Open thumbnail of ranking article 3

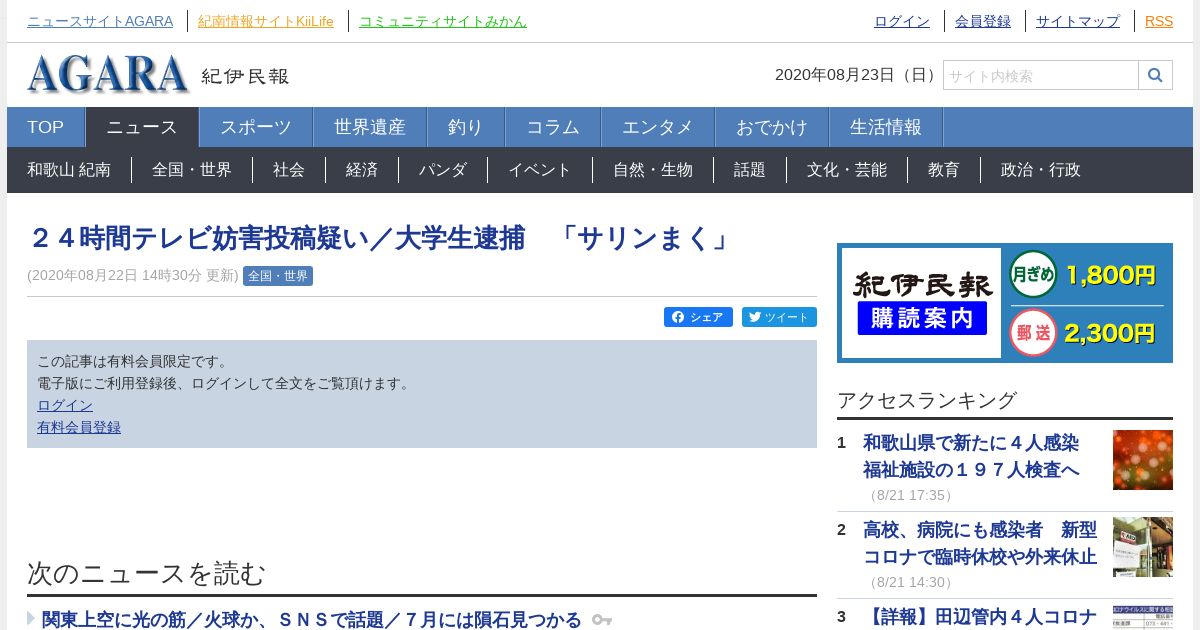tap(1143, 617)
